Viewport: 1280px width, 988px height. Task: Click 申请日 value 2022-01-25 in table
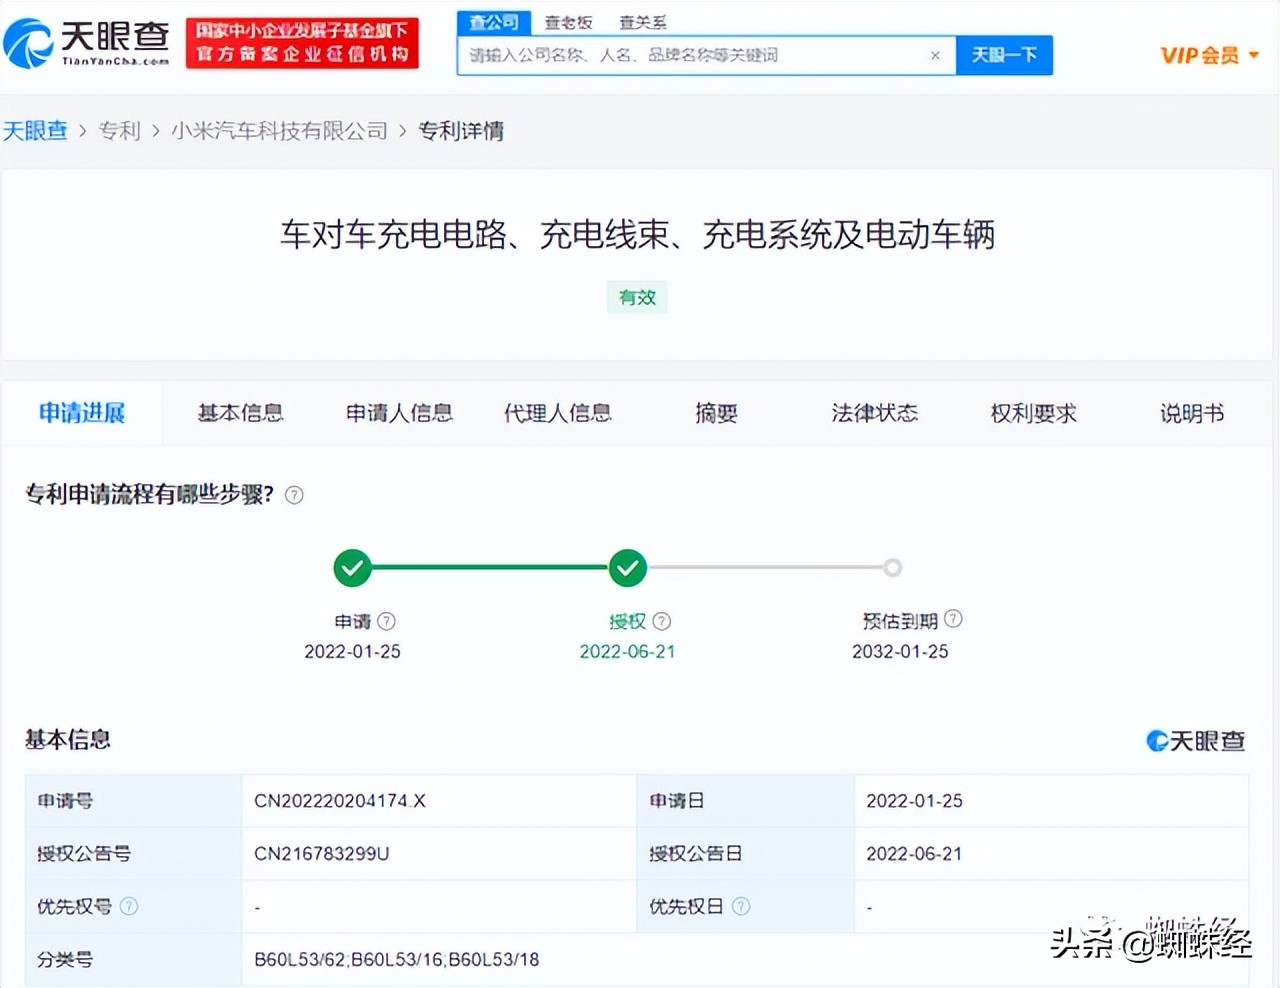click(914, 801)
